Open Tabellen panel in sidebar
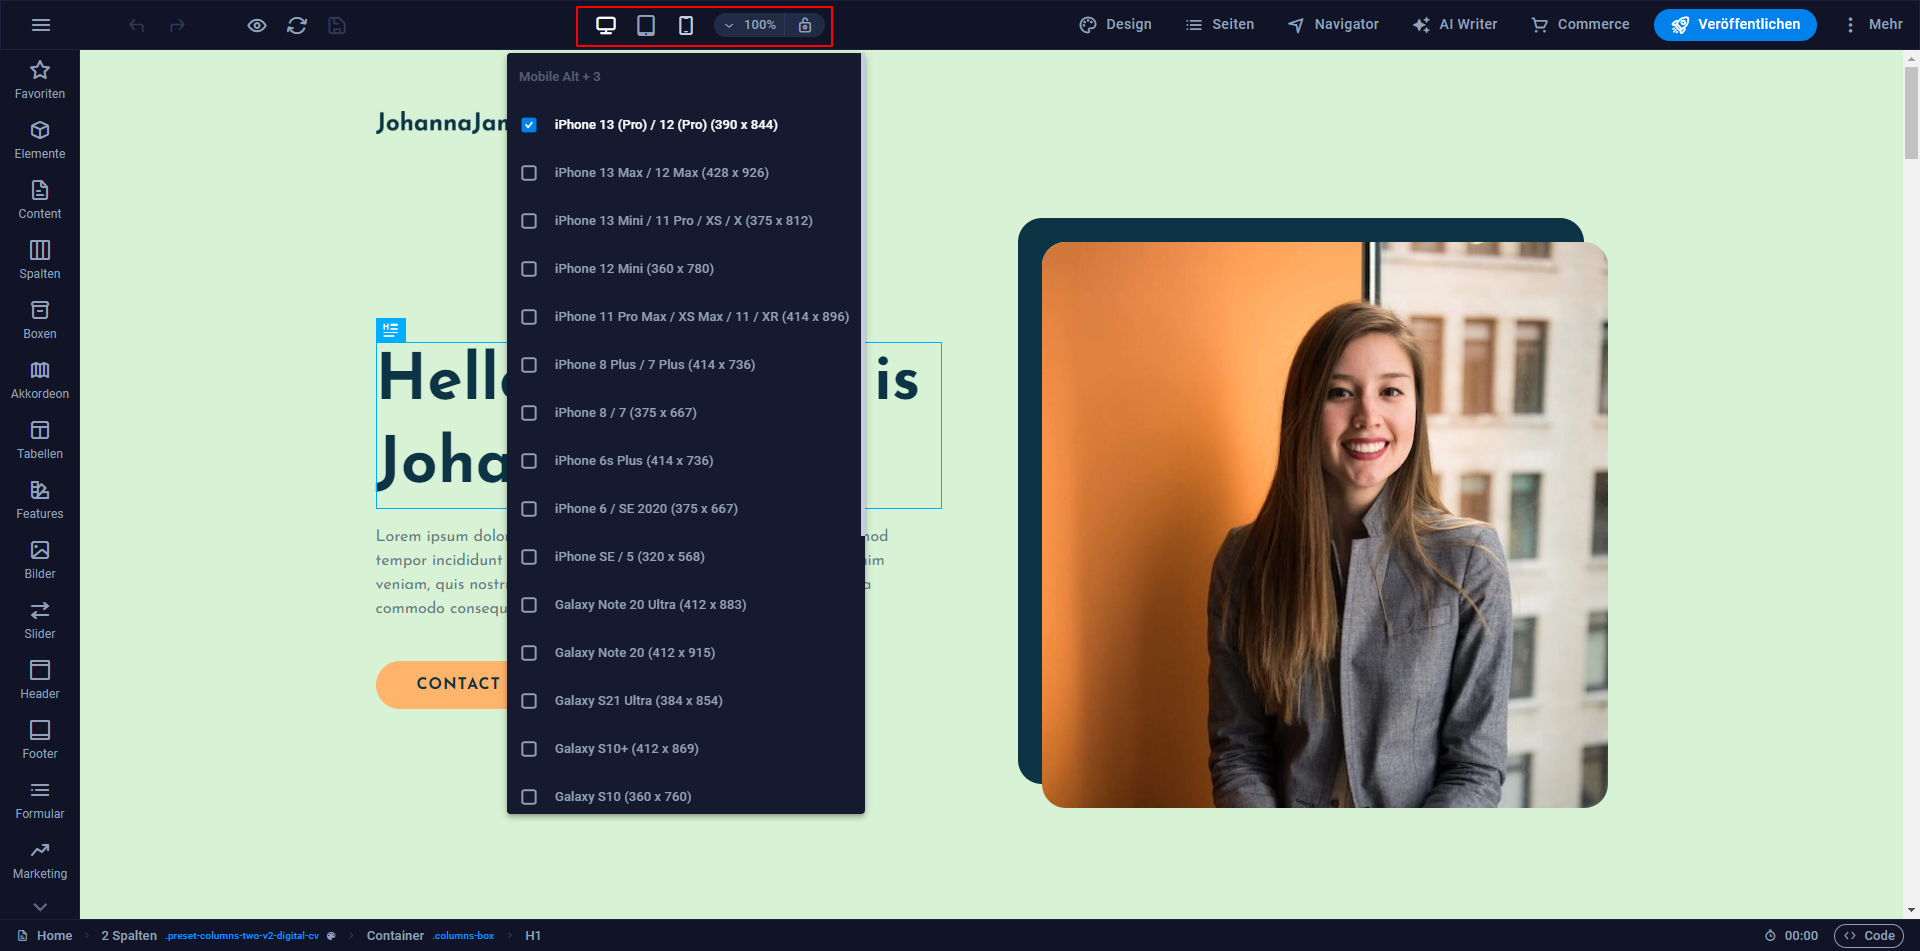 pyautogui.click(x=40, y=440)
